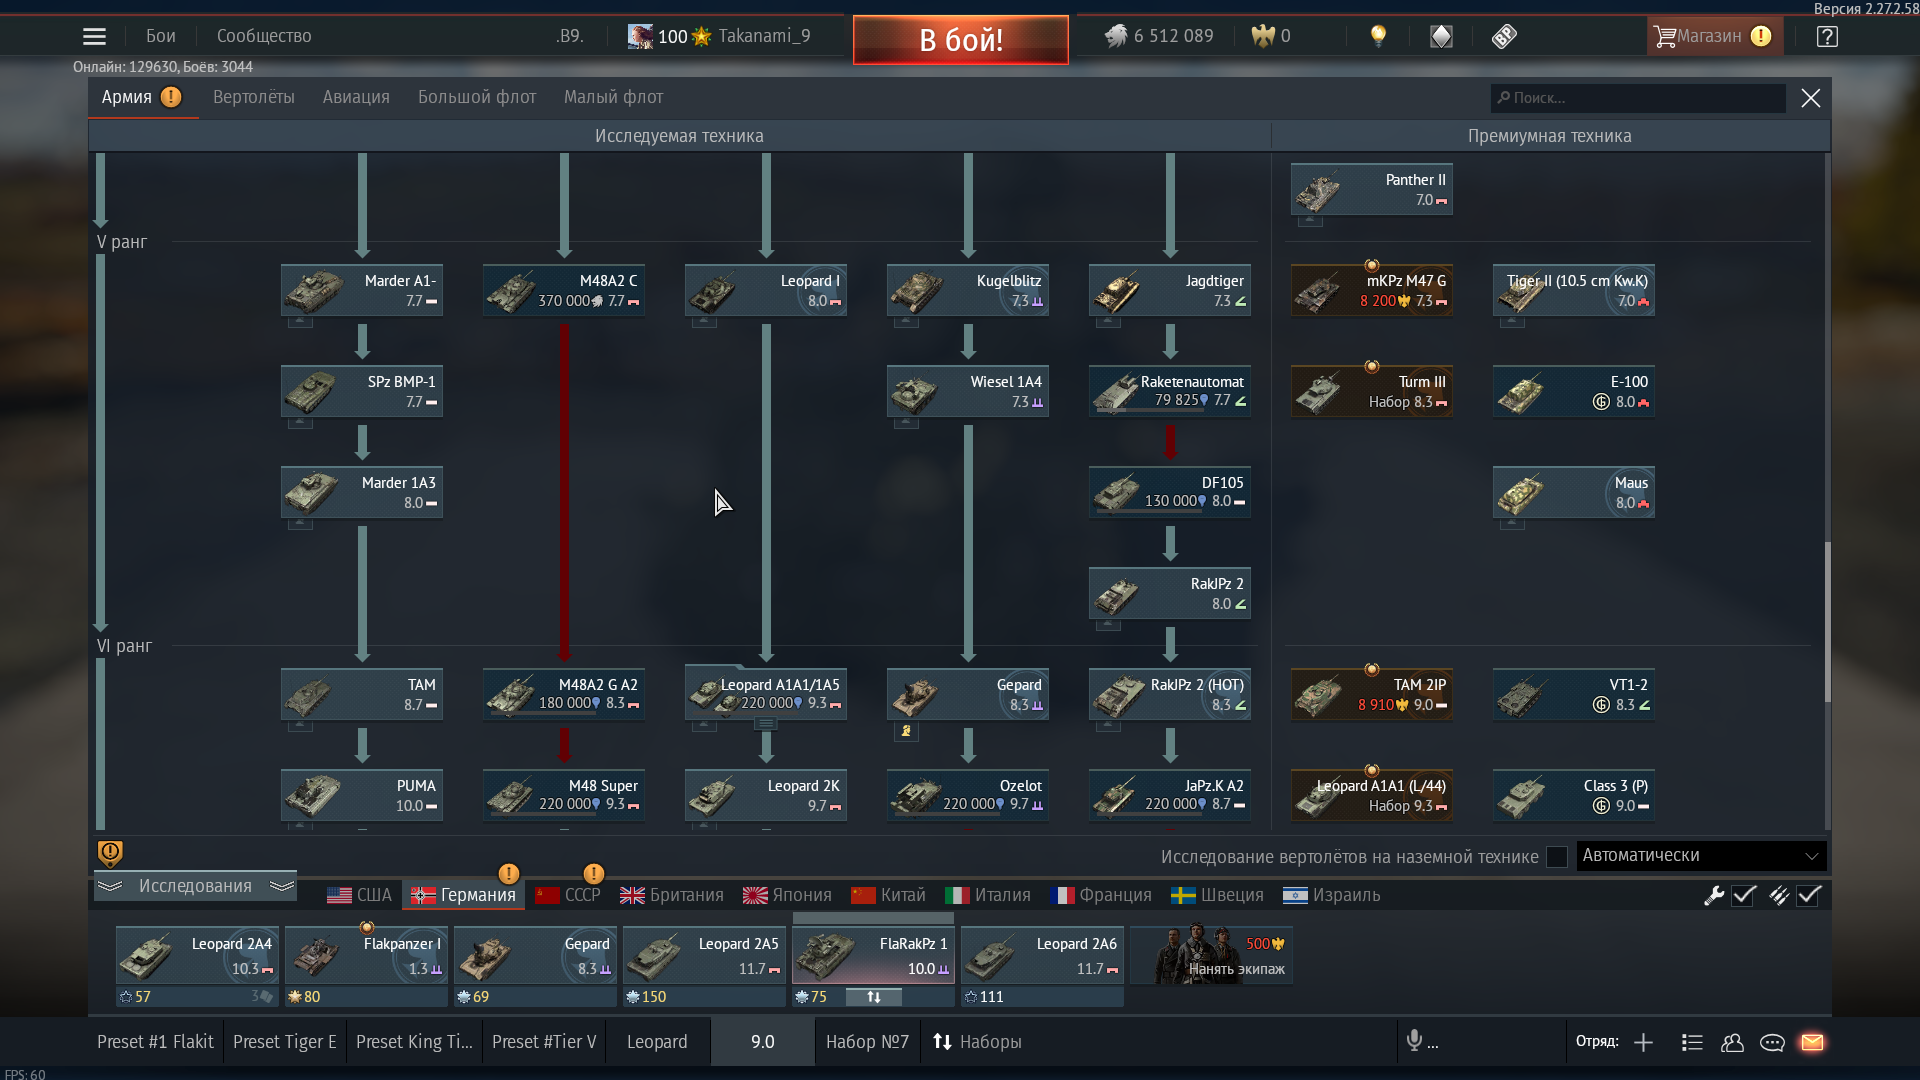Select the Япония nation tab

click(787, 895)
